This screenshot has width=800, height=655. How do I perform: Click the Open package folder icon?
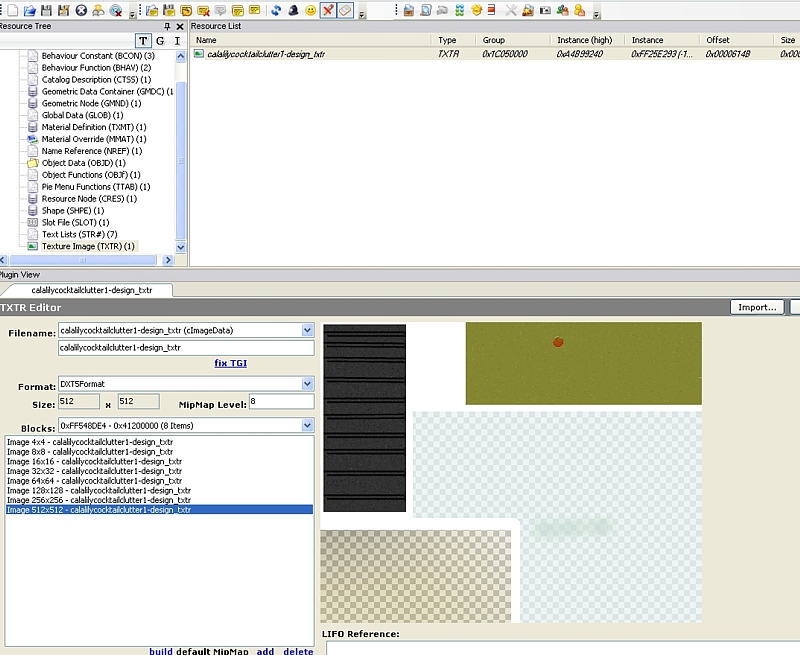[x=28, y=11]
